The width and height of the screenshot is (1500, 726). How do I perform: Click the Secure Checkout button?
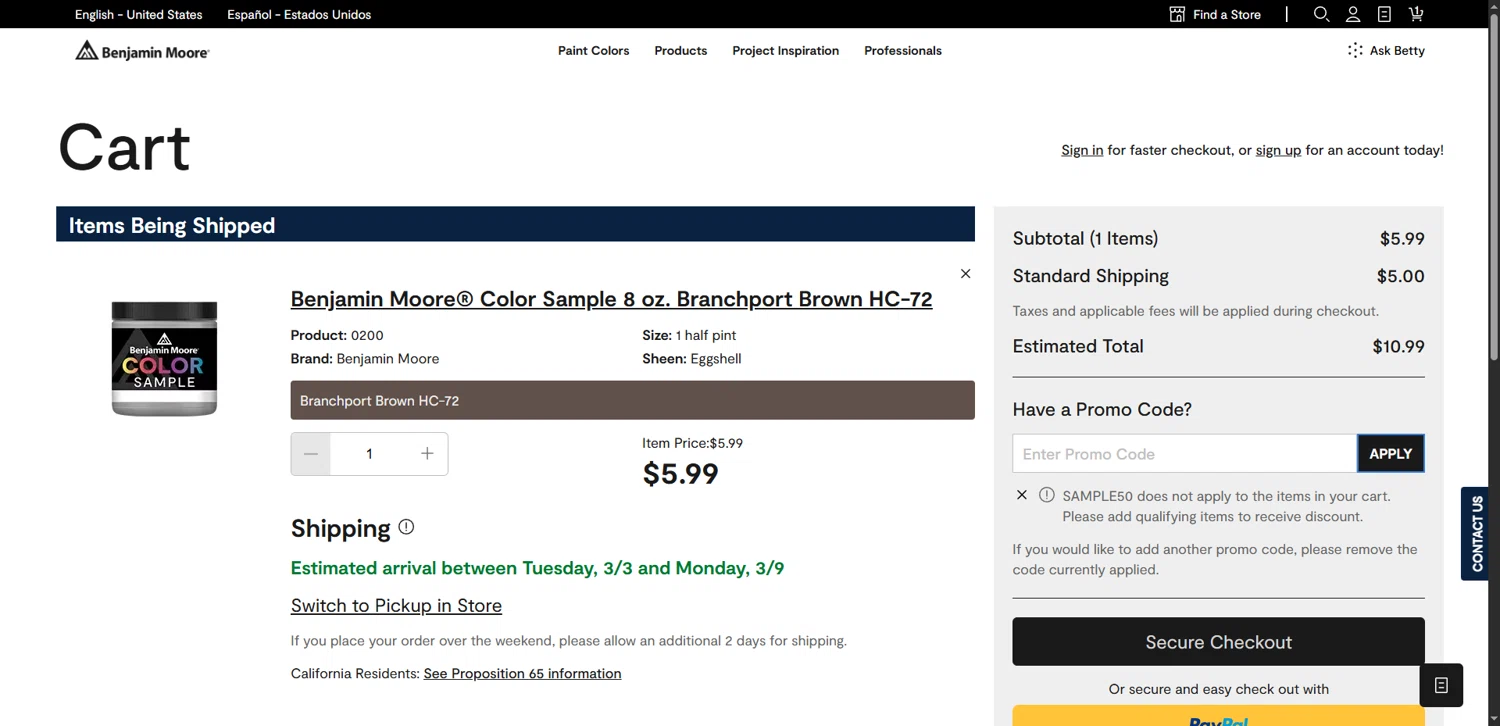pos(1218,642)
